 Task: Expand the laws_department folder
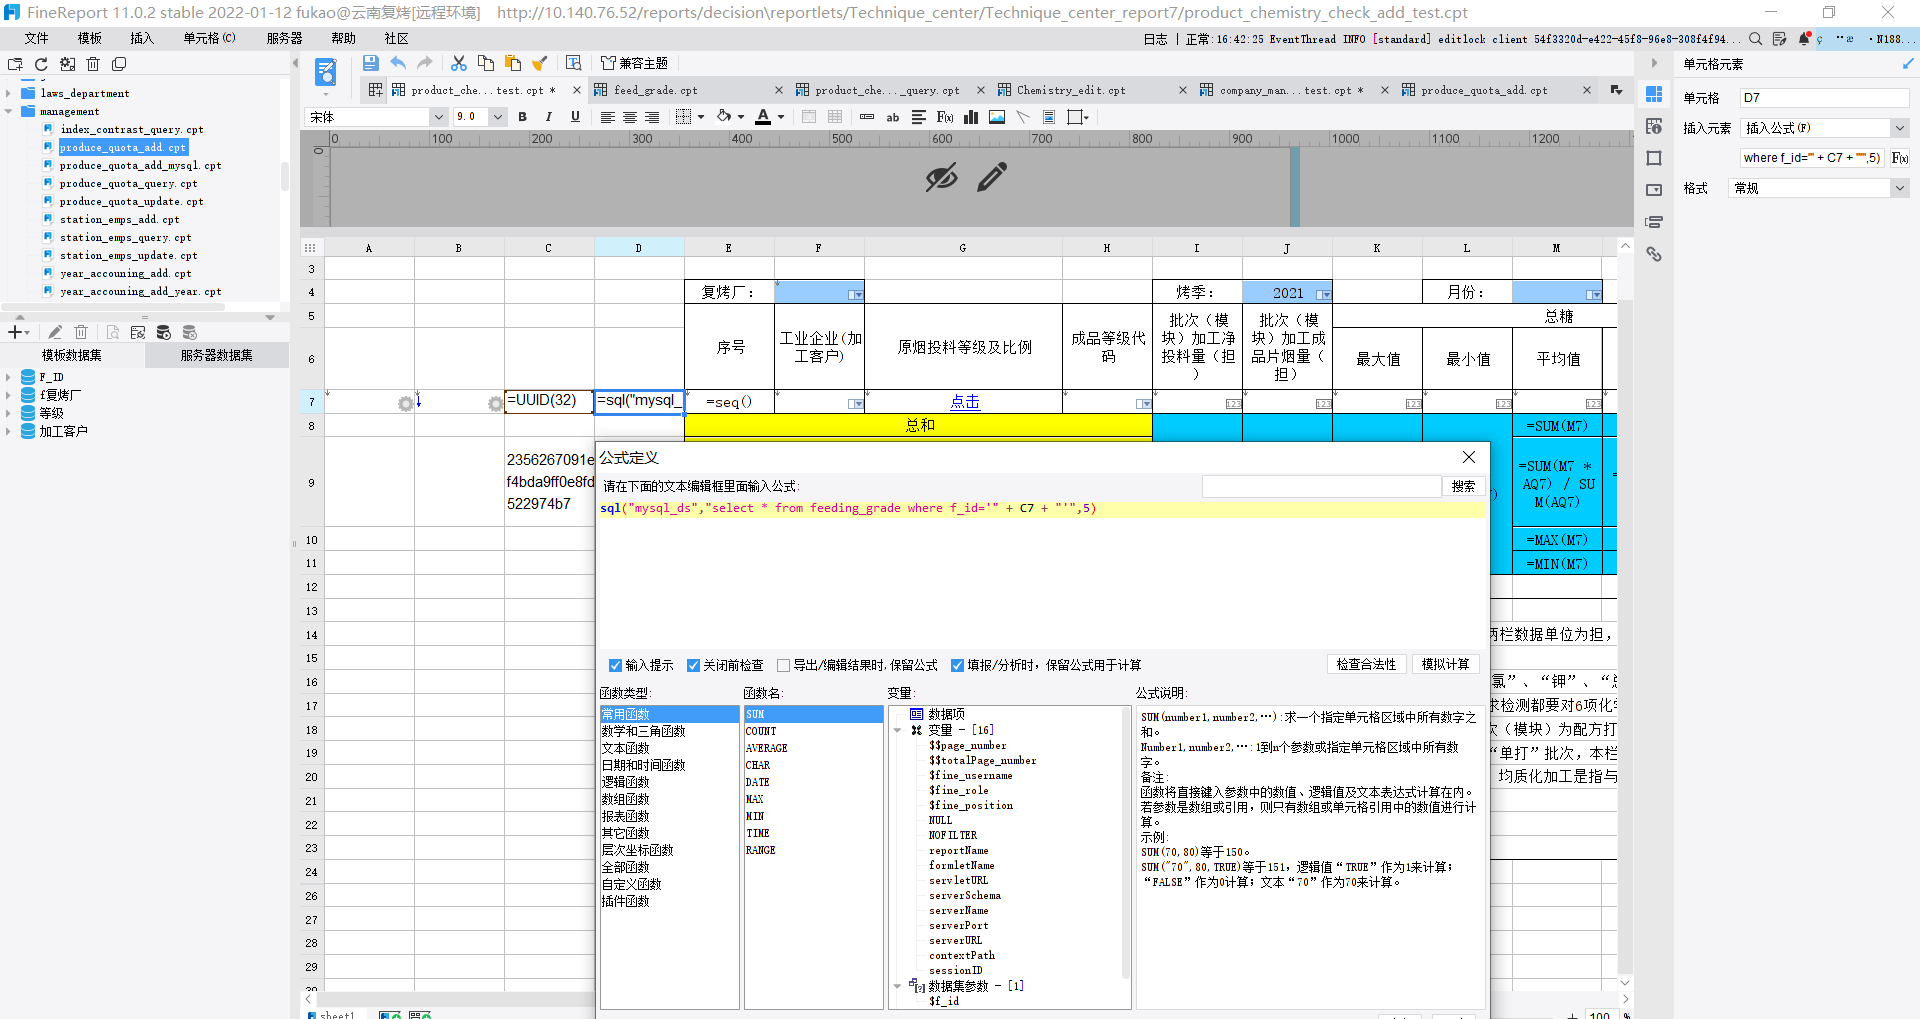click(x=8, y=93)
